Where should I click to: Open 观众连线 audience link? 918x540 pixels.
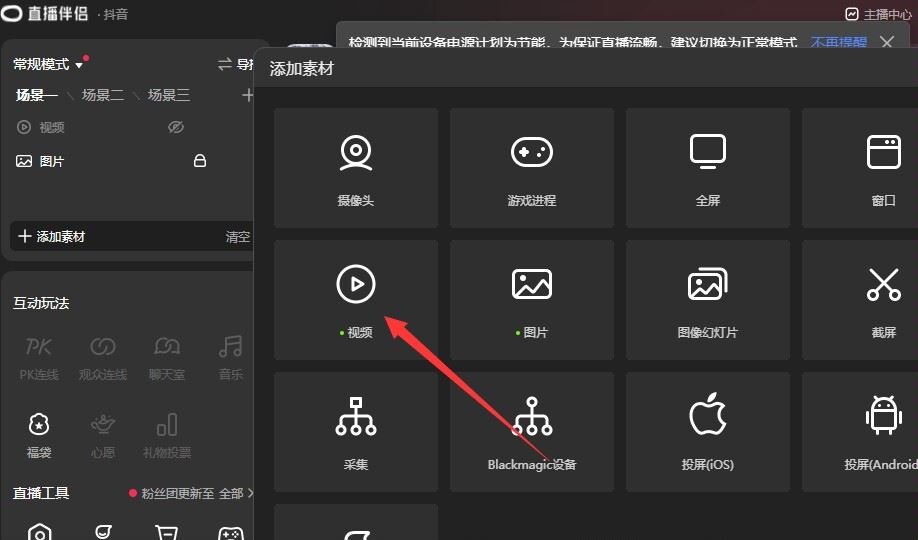pos(102,358)
